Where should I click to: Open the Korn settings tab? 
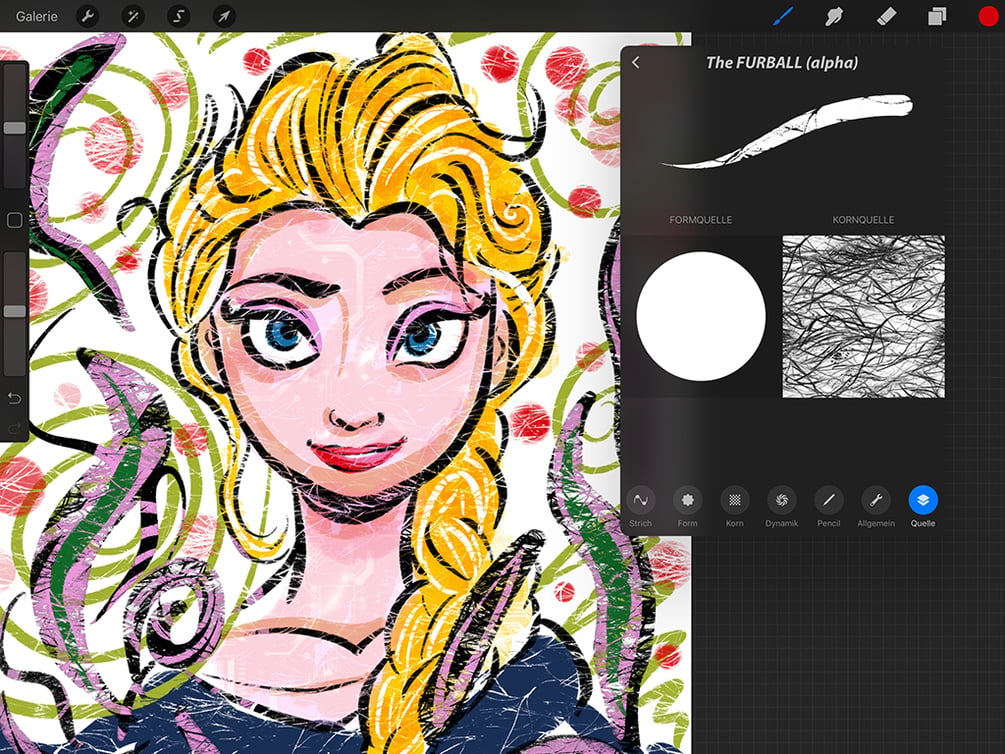coord(735,507)
